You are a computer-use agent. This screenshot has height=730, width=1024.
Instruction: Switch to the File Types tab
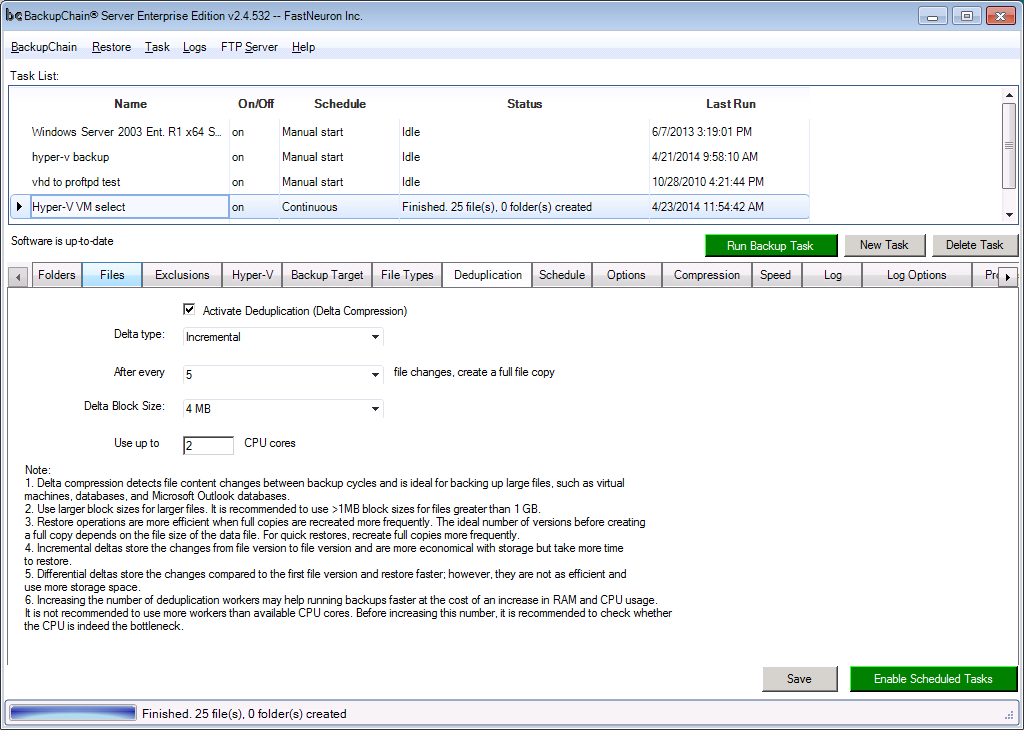(407, 275)
